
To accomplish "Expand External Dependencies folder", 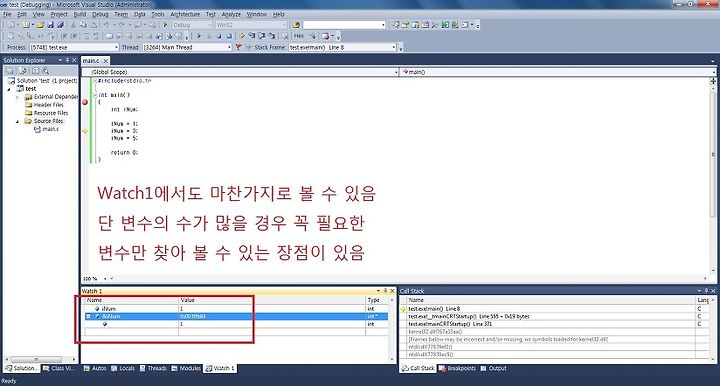I will 17,97.
